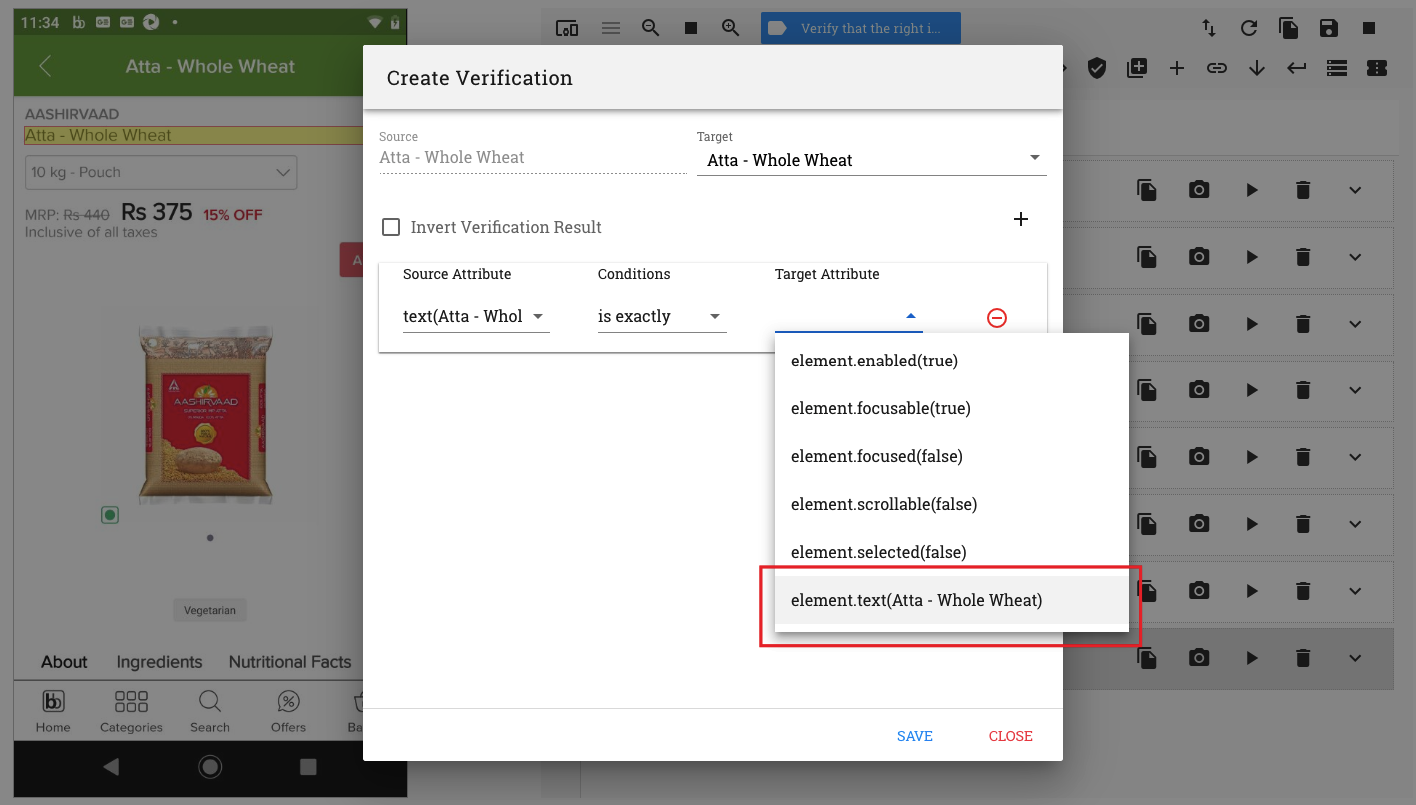
Task: Select element.enabled(true) from the list
Action: 952,360
